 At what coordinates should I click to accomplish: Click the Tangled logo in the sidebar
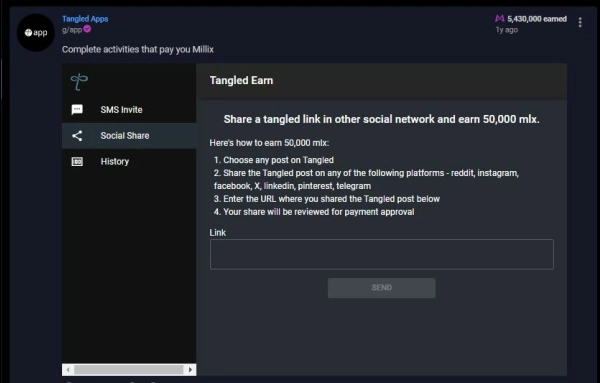tap(79, 81)
